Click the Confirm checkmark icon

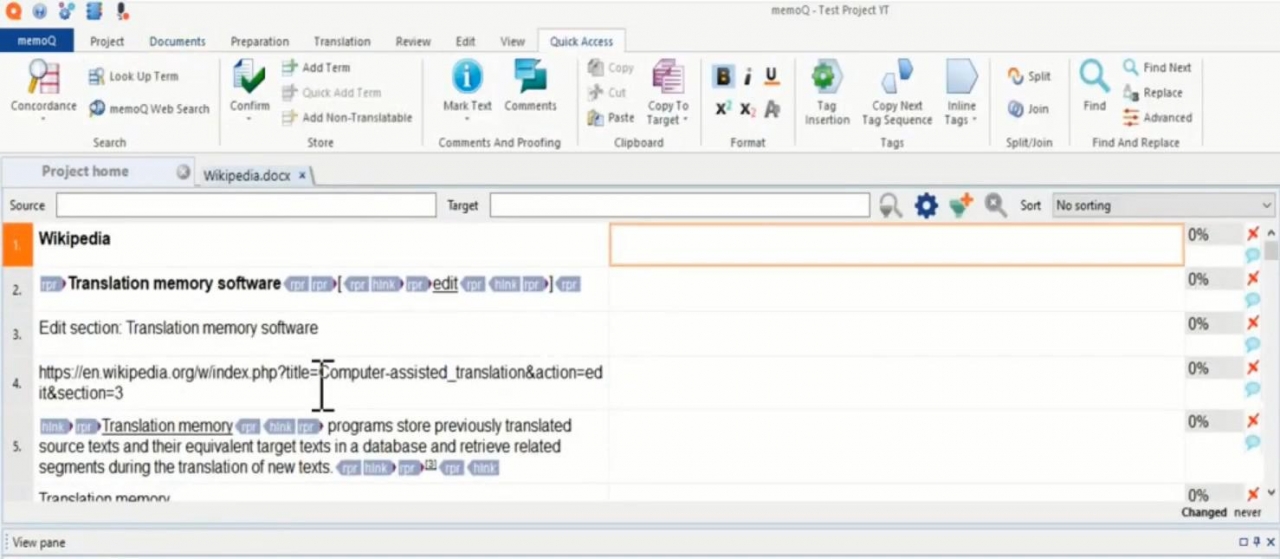249,78
